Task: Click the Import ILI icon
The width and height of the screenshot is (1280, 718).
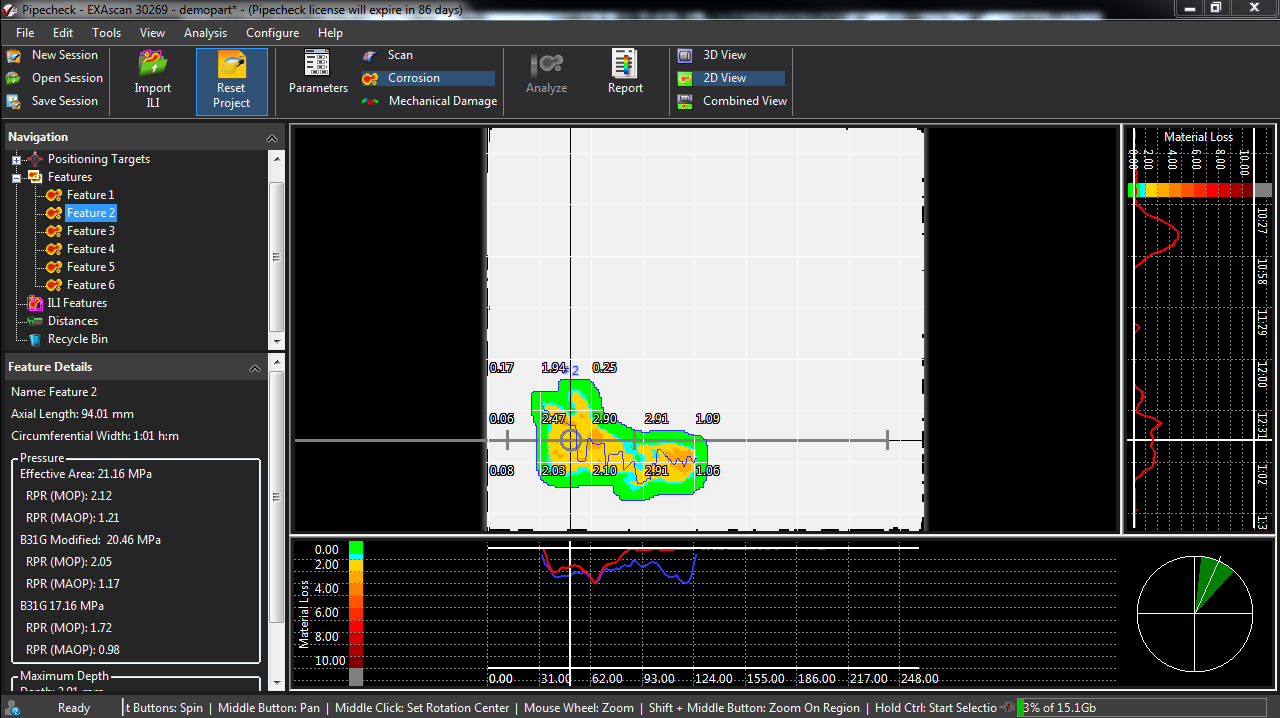Action: [x=153, y=65]
